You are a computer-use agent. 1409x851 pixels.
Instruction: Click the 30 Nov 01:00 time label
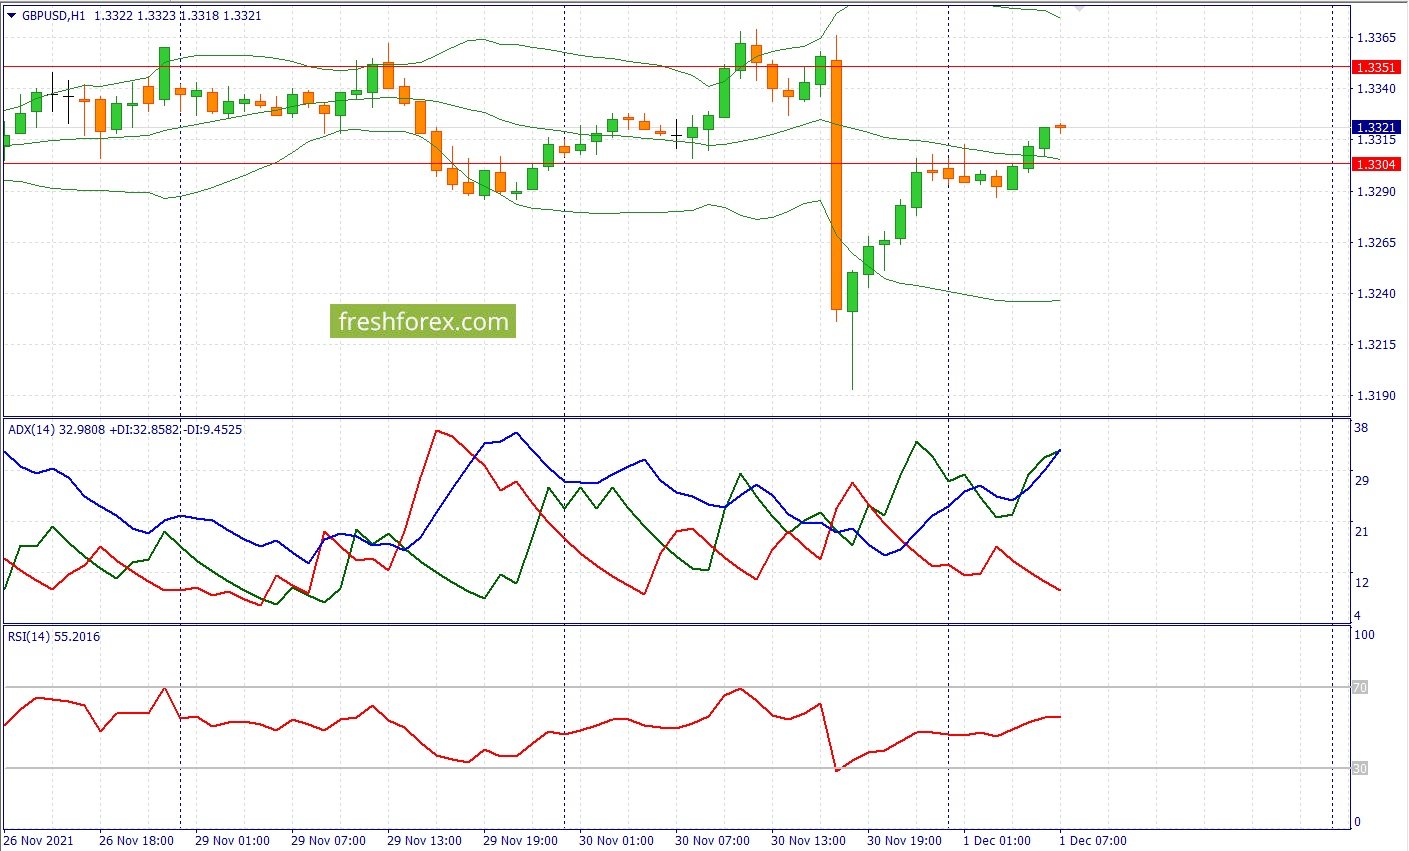point(616,841)
